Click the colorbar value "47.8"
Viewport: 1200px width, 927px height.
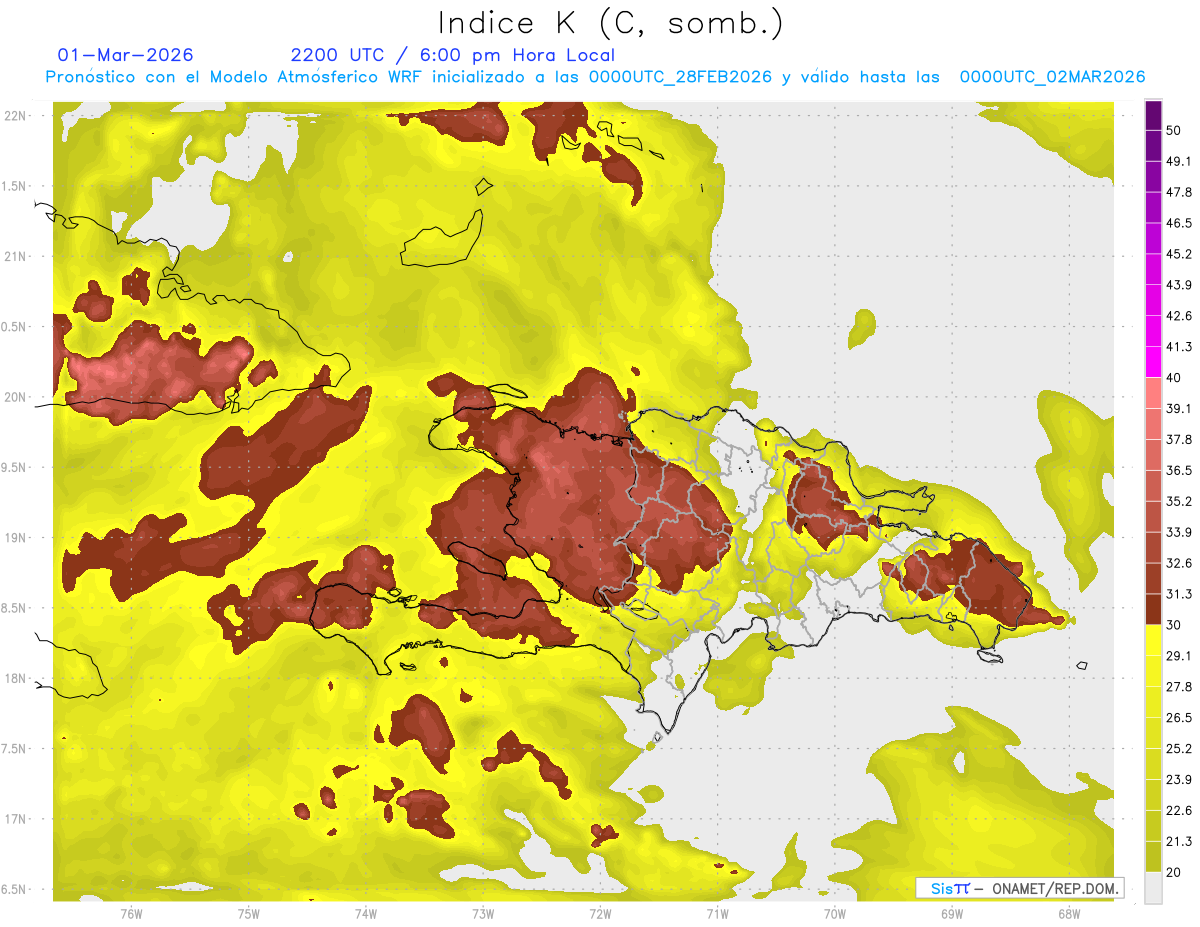click(x=1179, y=192)
